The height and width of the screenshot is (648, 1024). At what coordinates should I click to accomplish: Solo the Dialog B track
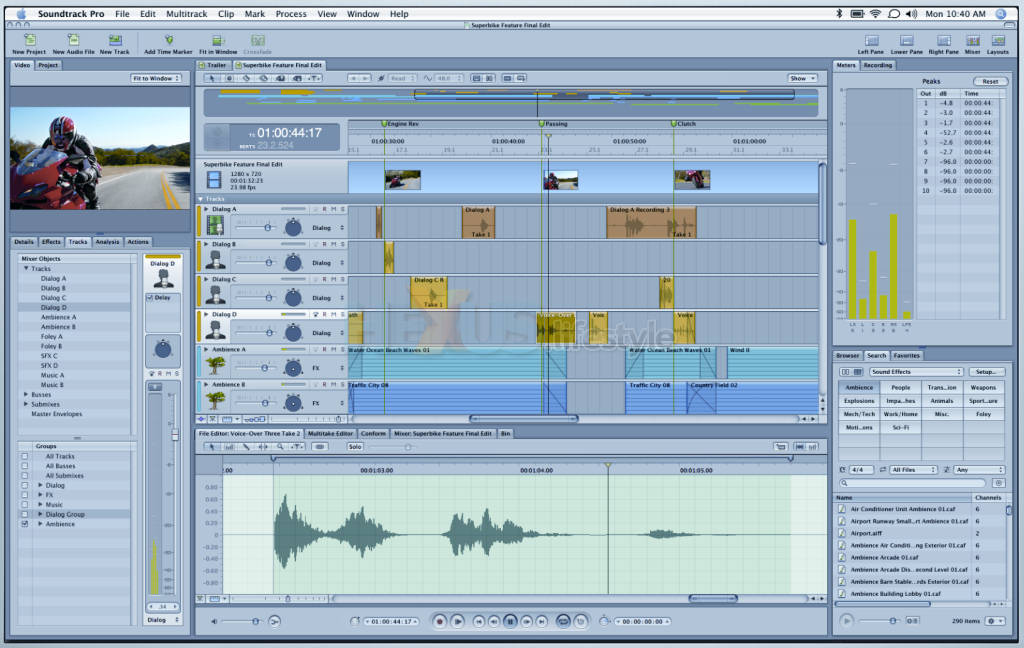click(x=342, y=244)
